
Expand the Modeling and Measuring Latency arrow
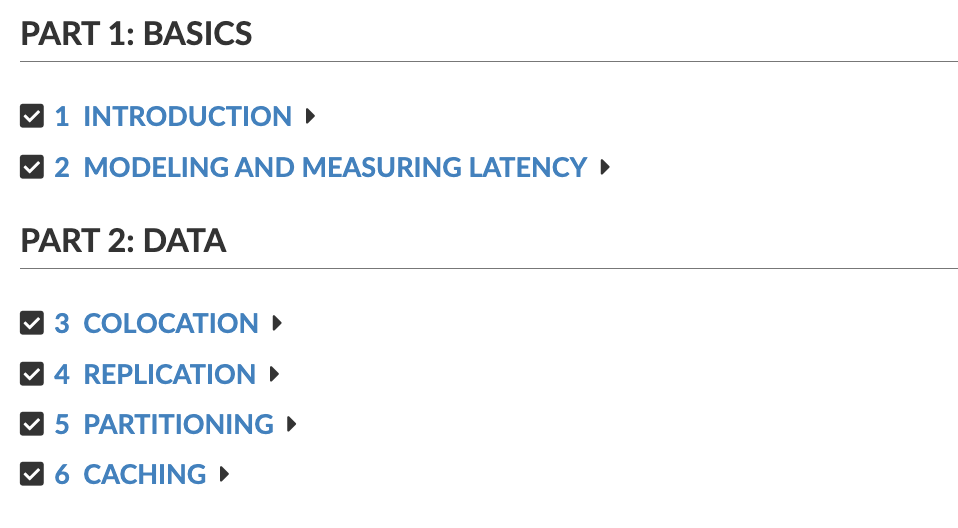coord(605,167)
